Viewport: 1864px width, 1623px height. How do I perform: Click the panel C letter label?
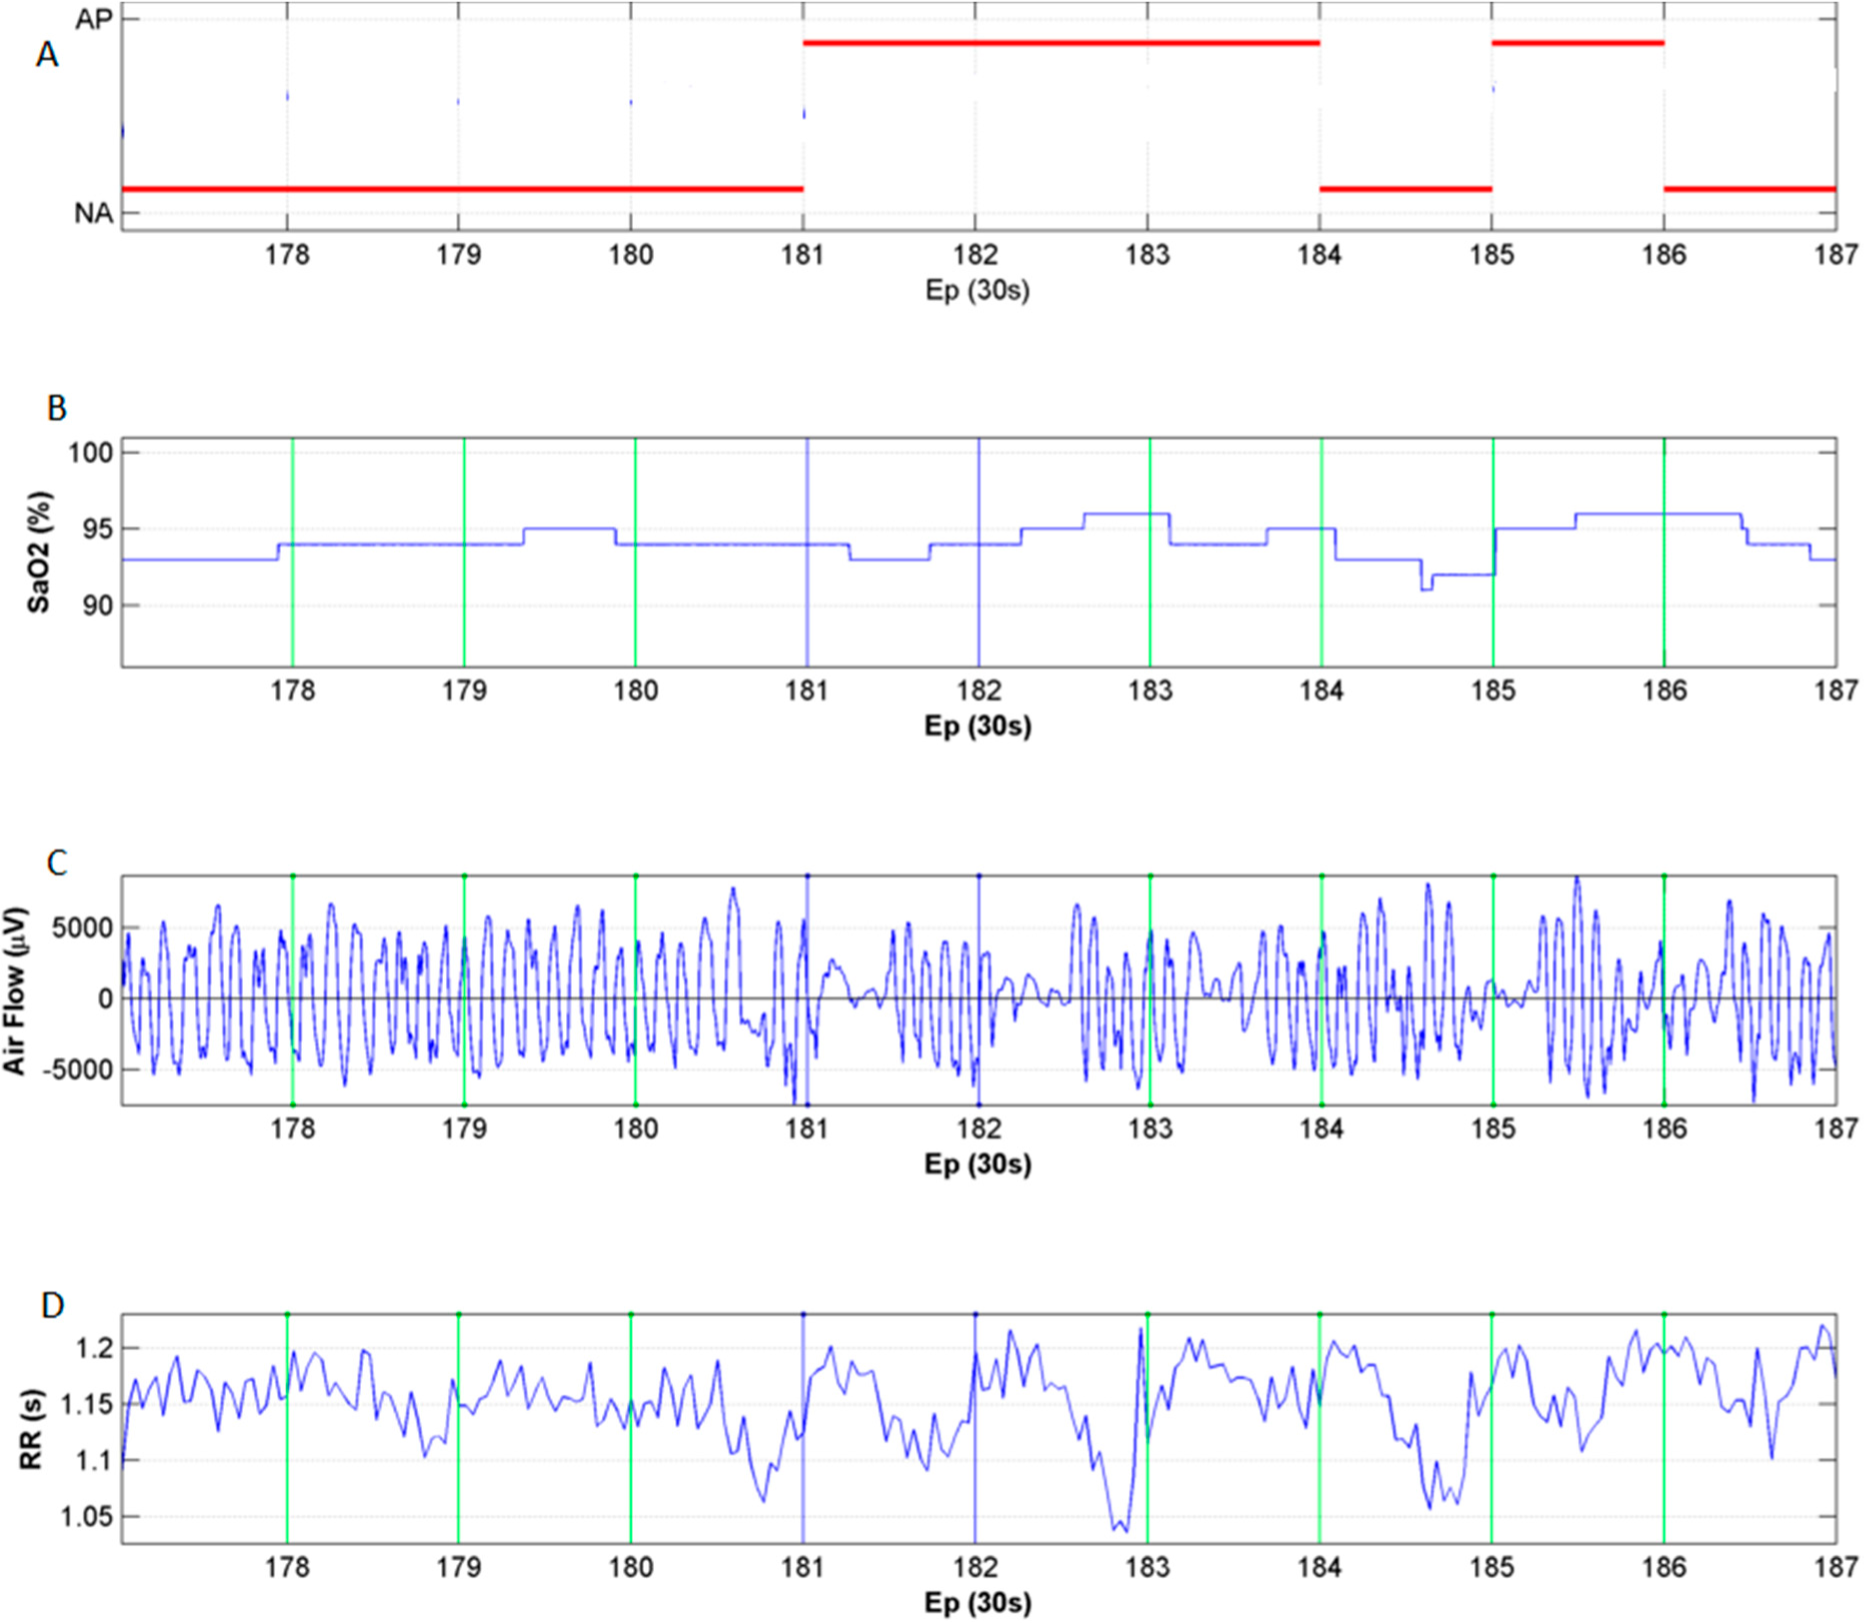pos(57,863)
